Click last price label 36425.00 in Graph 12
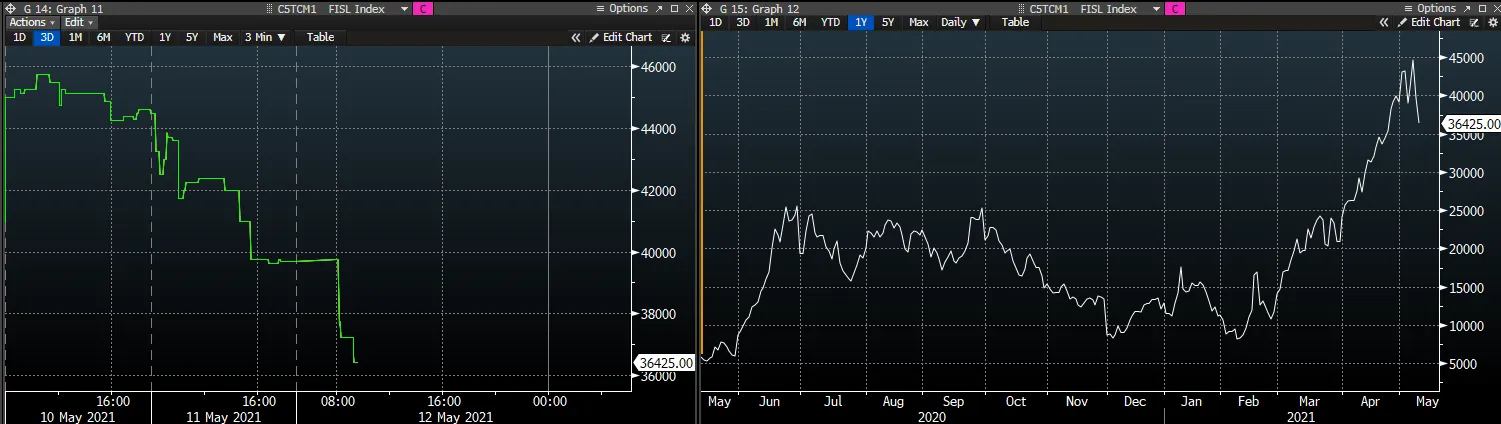The image size is (1501, 424). 1471,124
